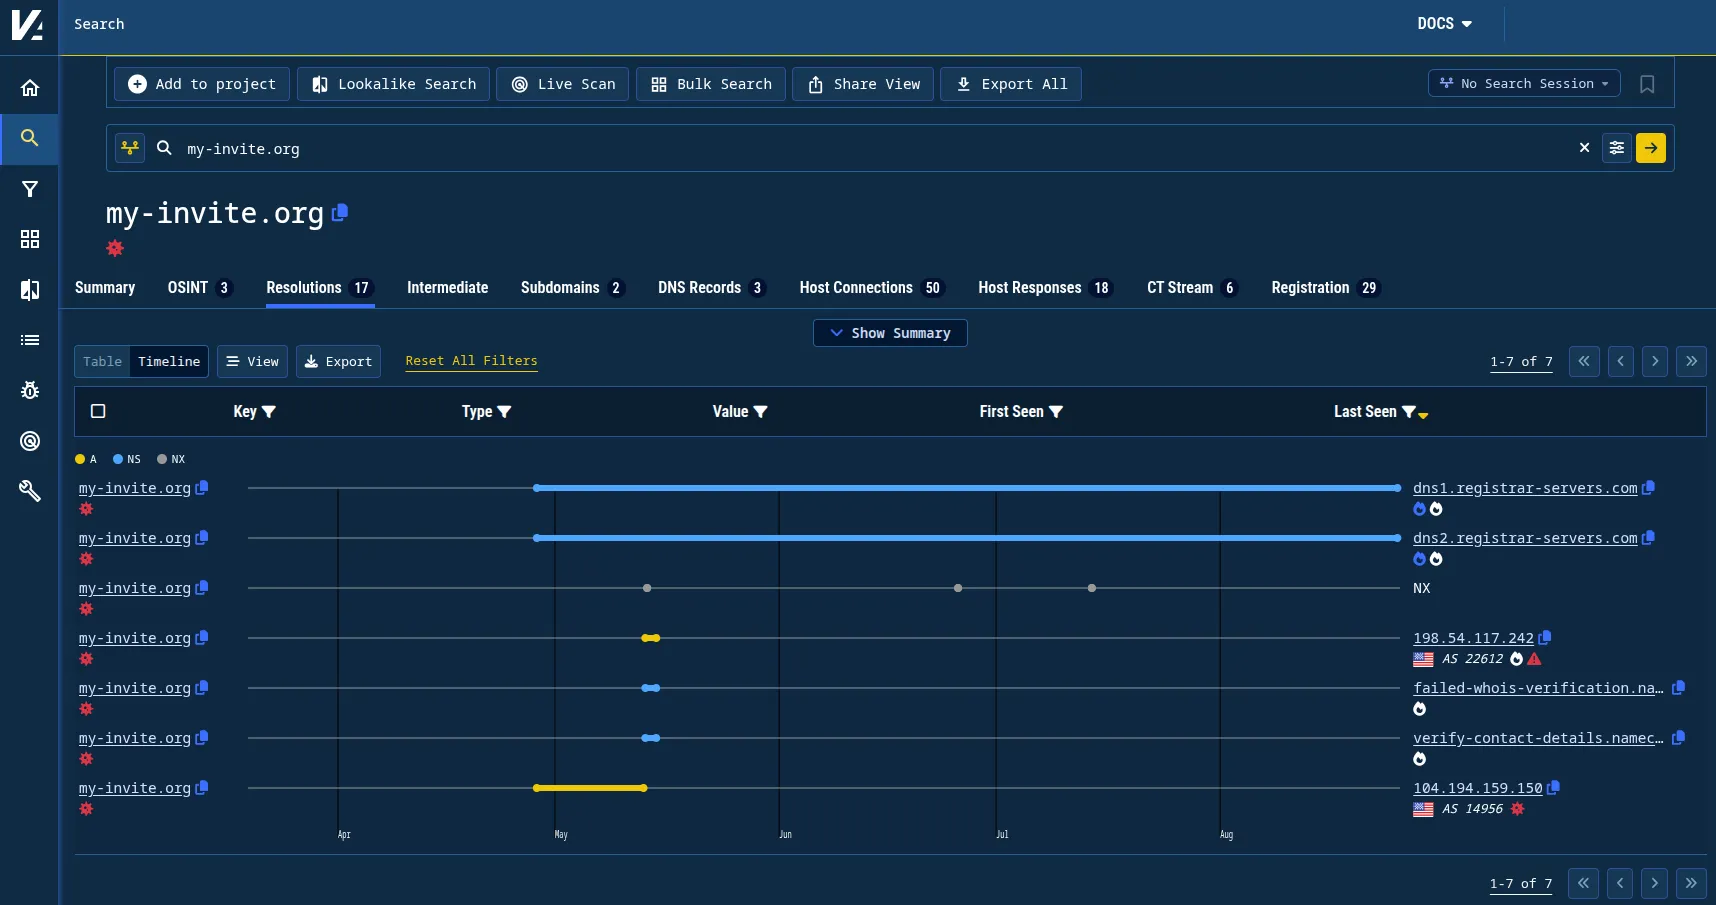The height and width of the screenshot is (905, 1716).
Task: Open the Subdomains tab
Action: (x=571, y=288)
